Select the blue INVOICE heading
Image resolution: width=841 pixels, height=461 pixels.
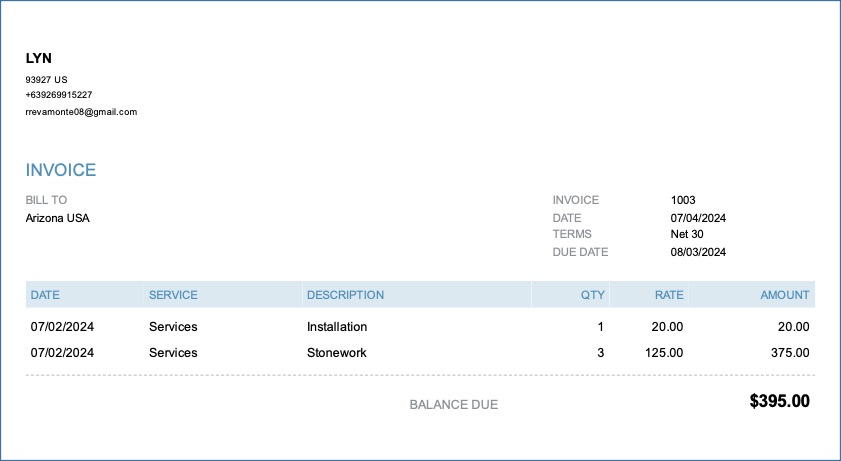point(61,170)
